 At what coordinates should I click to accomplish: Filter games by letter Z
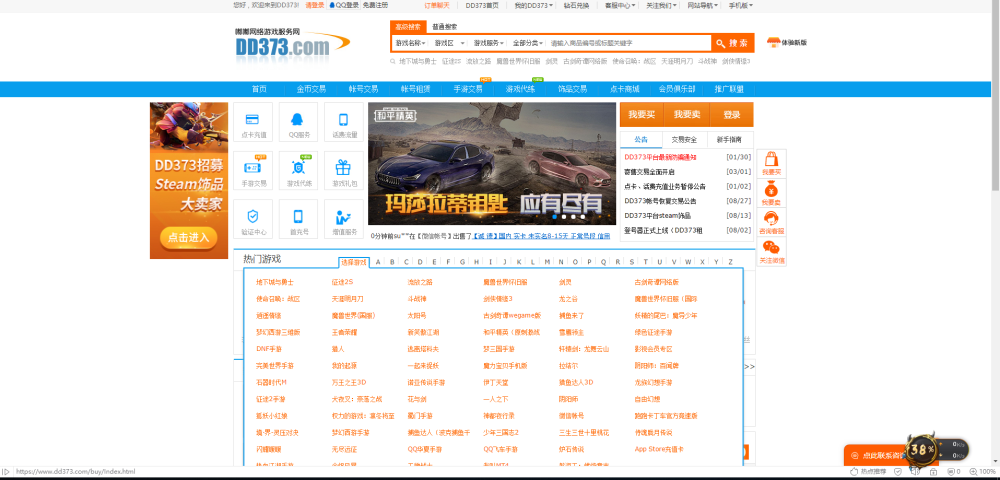pyautogui.click(x=731, y=262)
